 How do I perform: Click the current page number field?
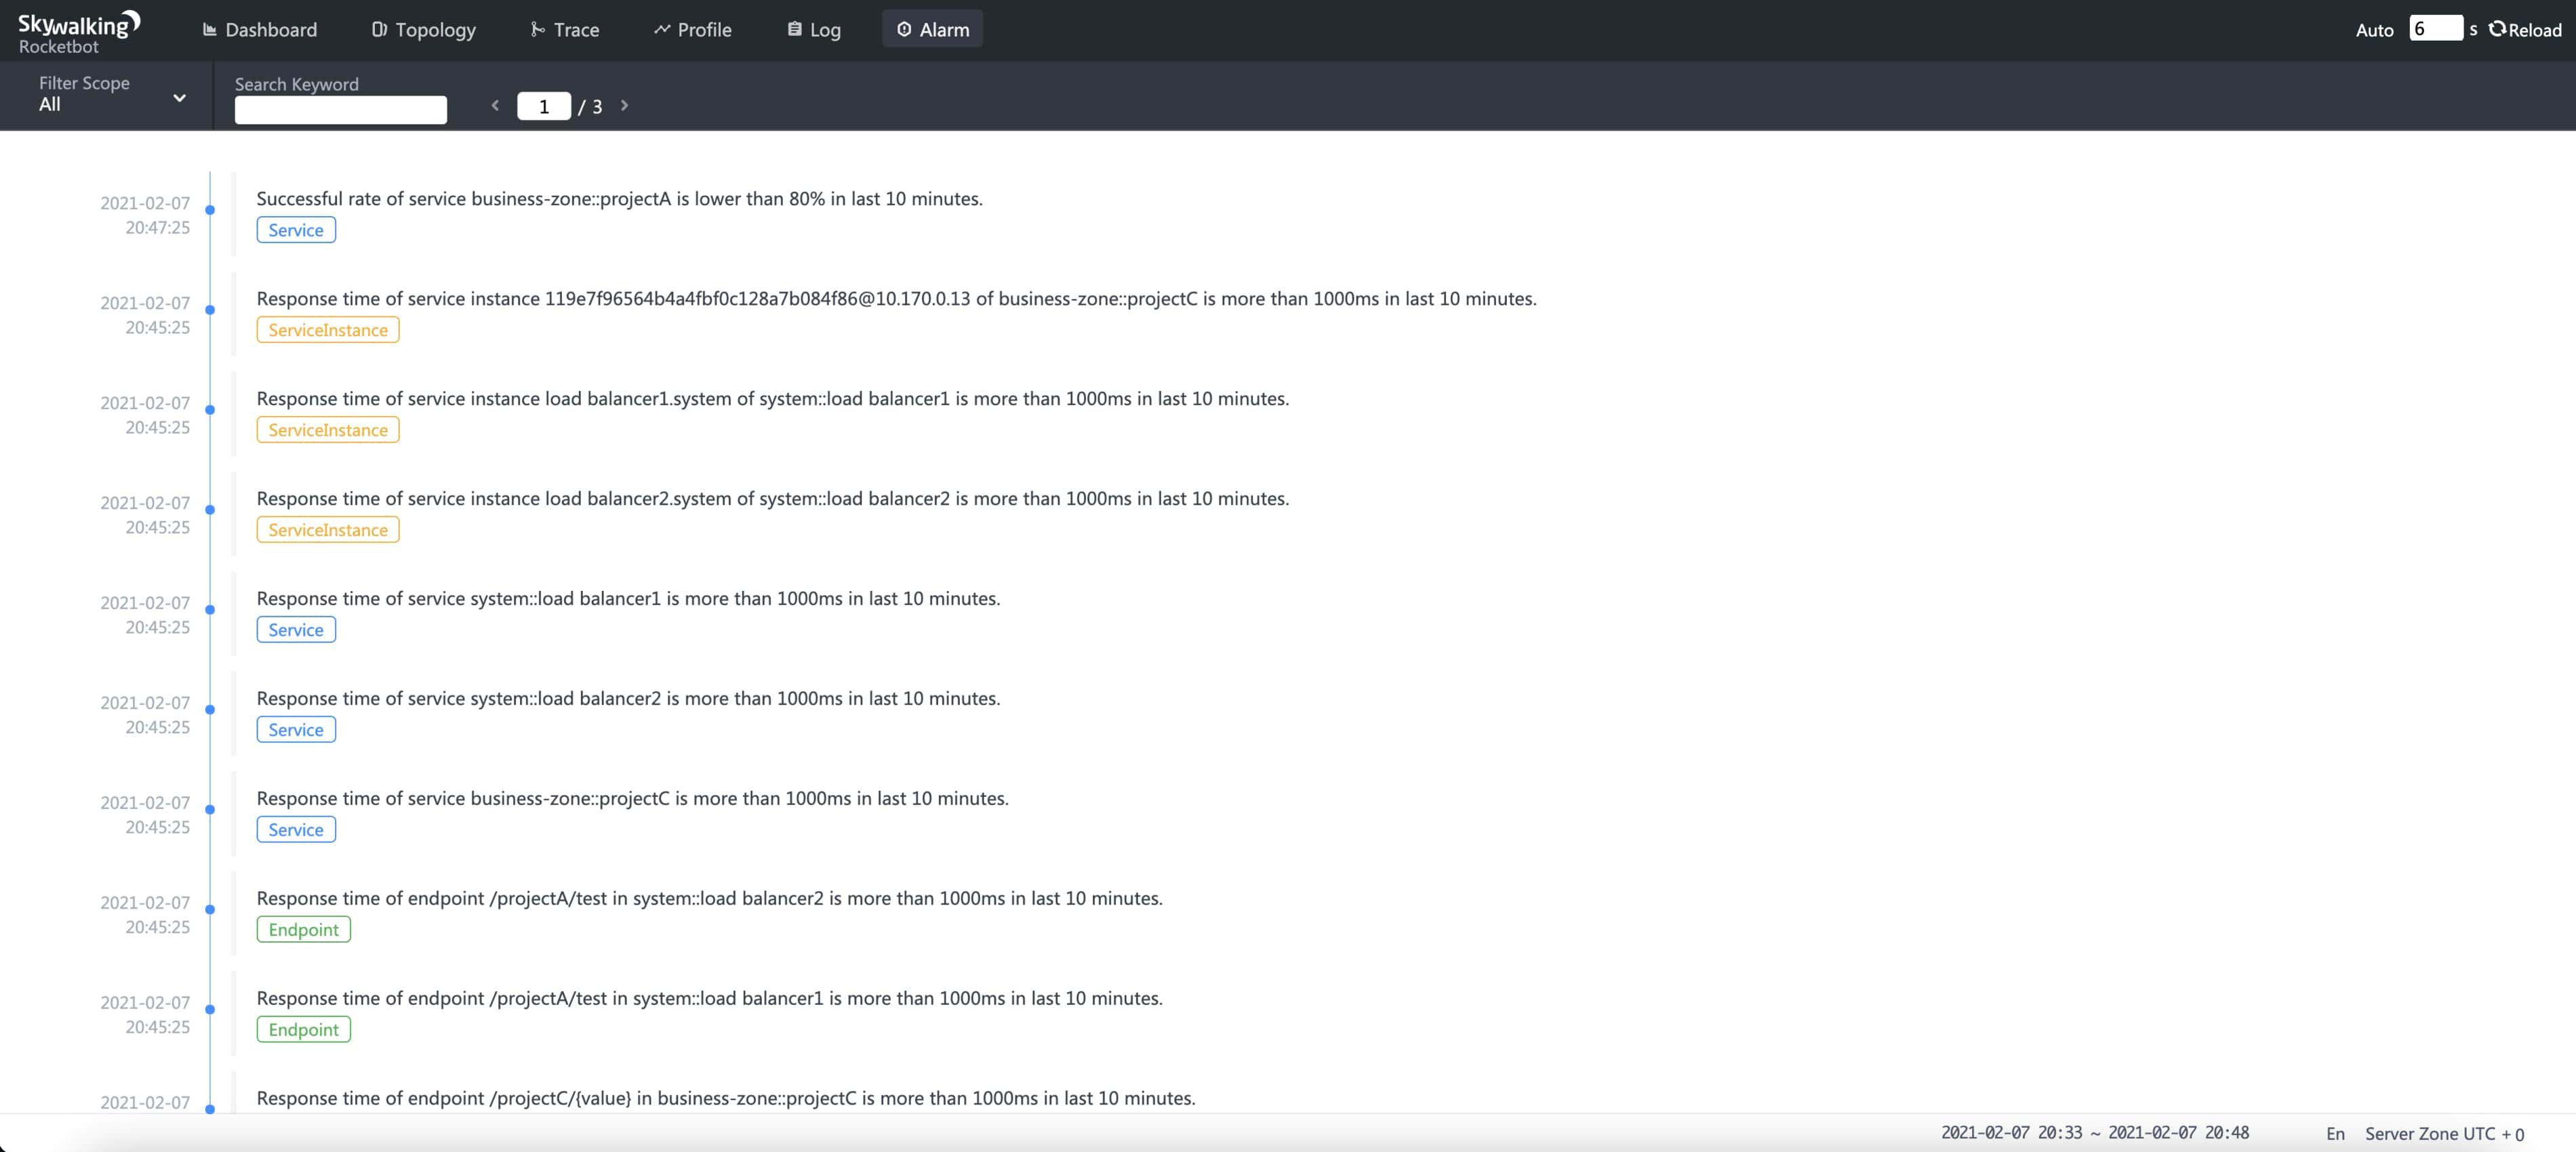pos(543,106)
